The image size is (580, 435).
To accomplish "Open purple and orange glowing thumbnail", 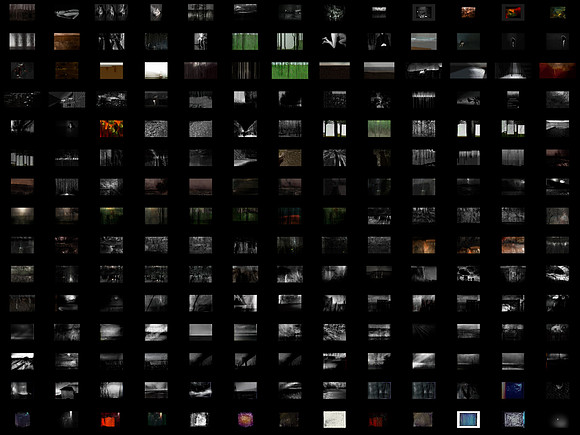I will 245,419.
